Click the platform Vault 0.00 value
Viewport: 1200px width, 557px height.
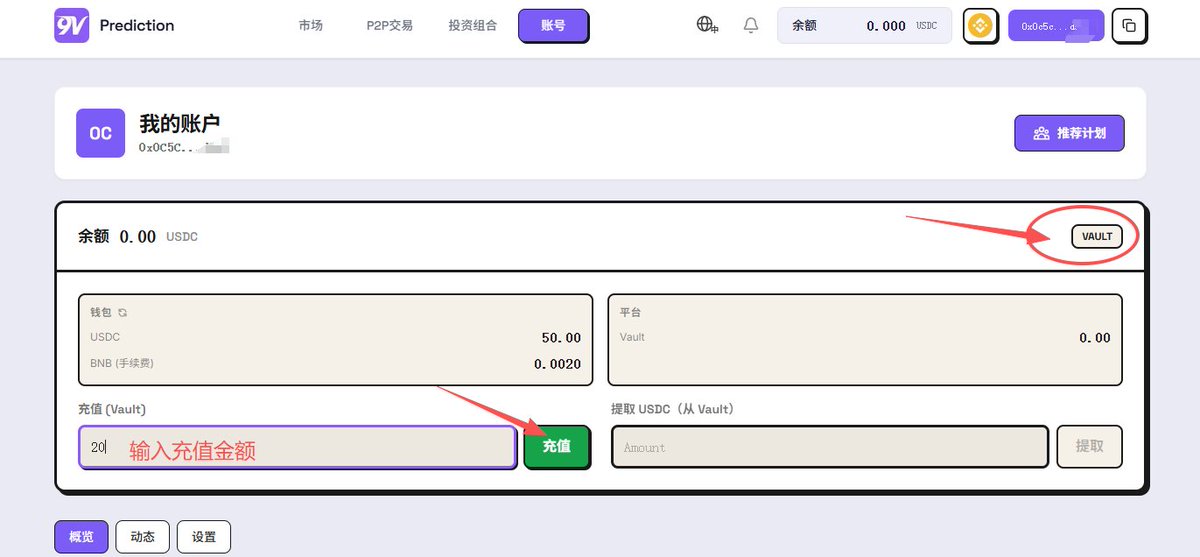coord(1095,338)
